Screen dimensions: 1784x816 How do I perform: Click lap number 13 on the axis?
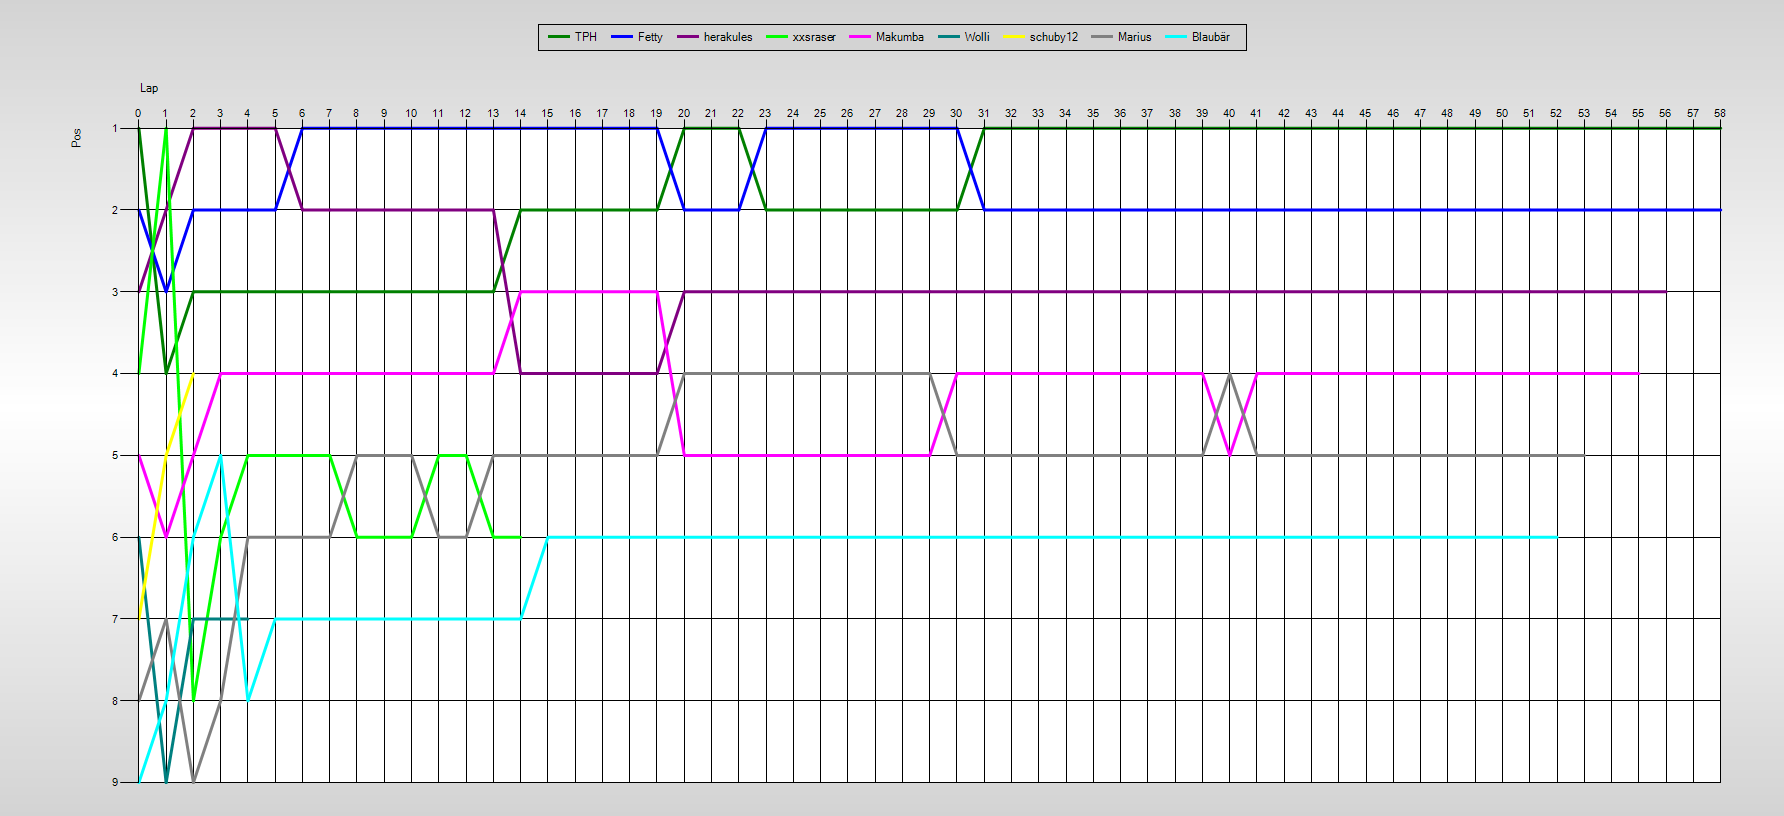click(493, 114)
